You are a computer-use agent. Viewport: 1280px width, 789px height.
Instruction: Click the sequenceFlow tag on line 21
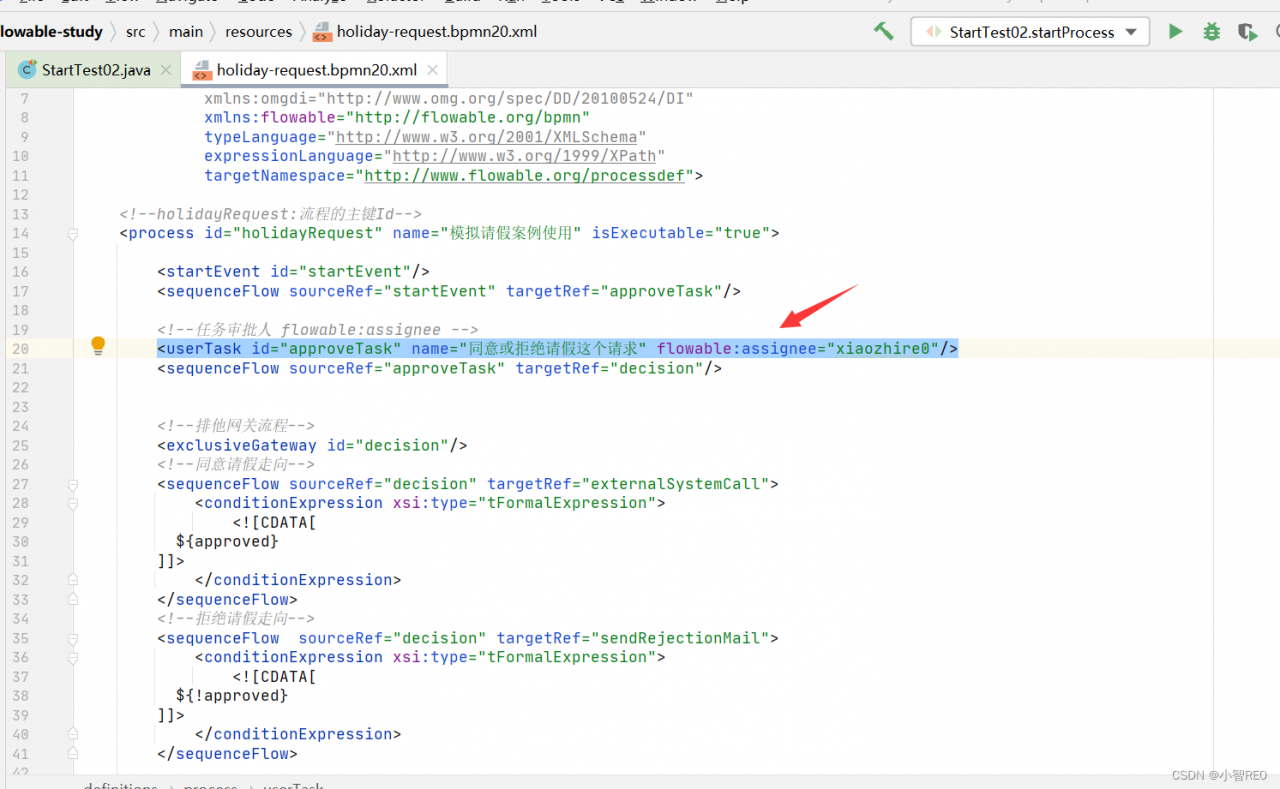pos(222,368)
